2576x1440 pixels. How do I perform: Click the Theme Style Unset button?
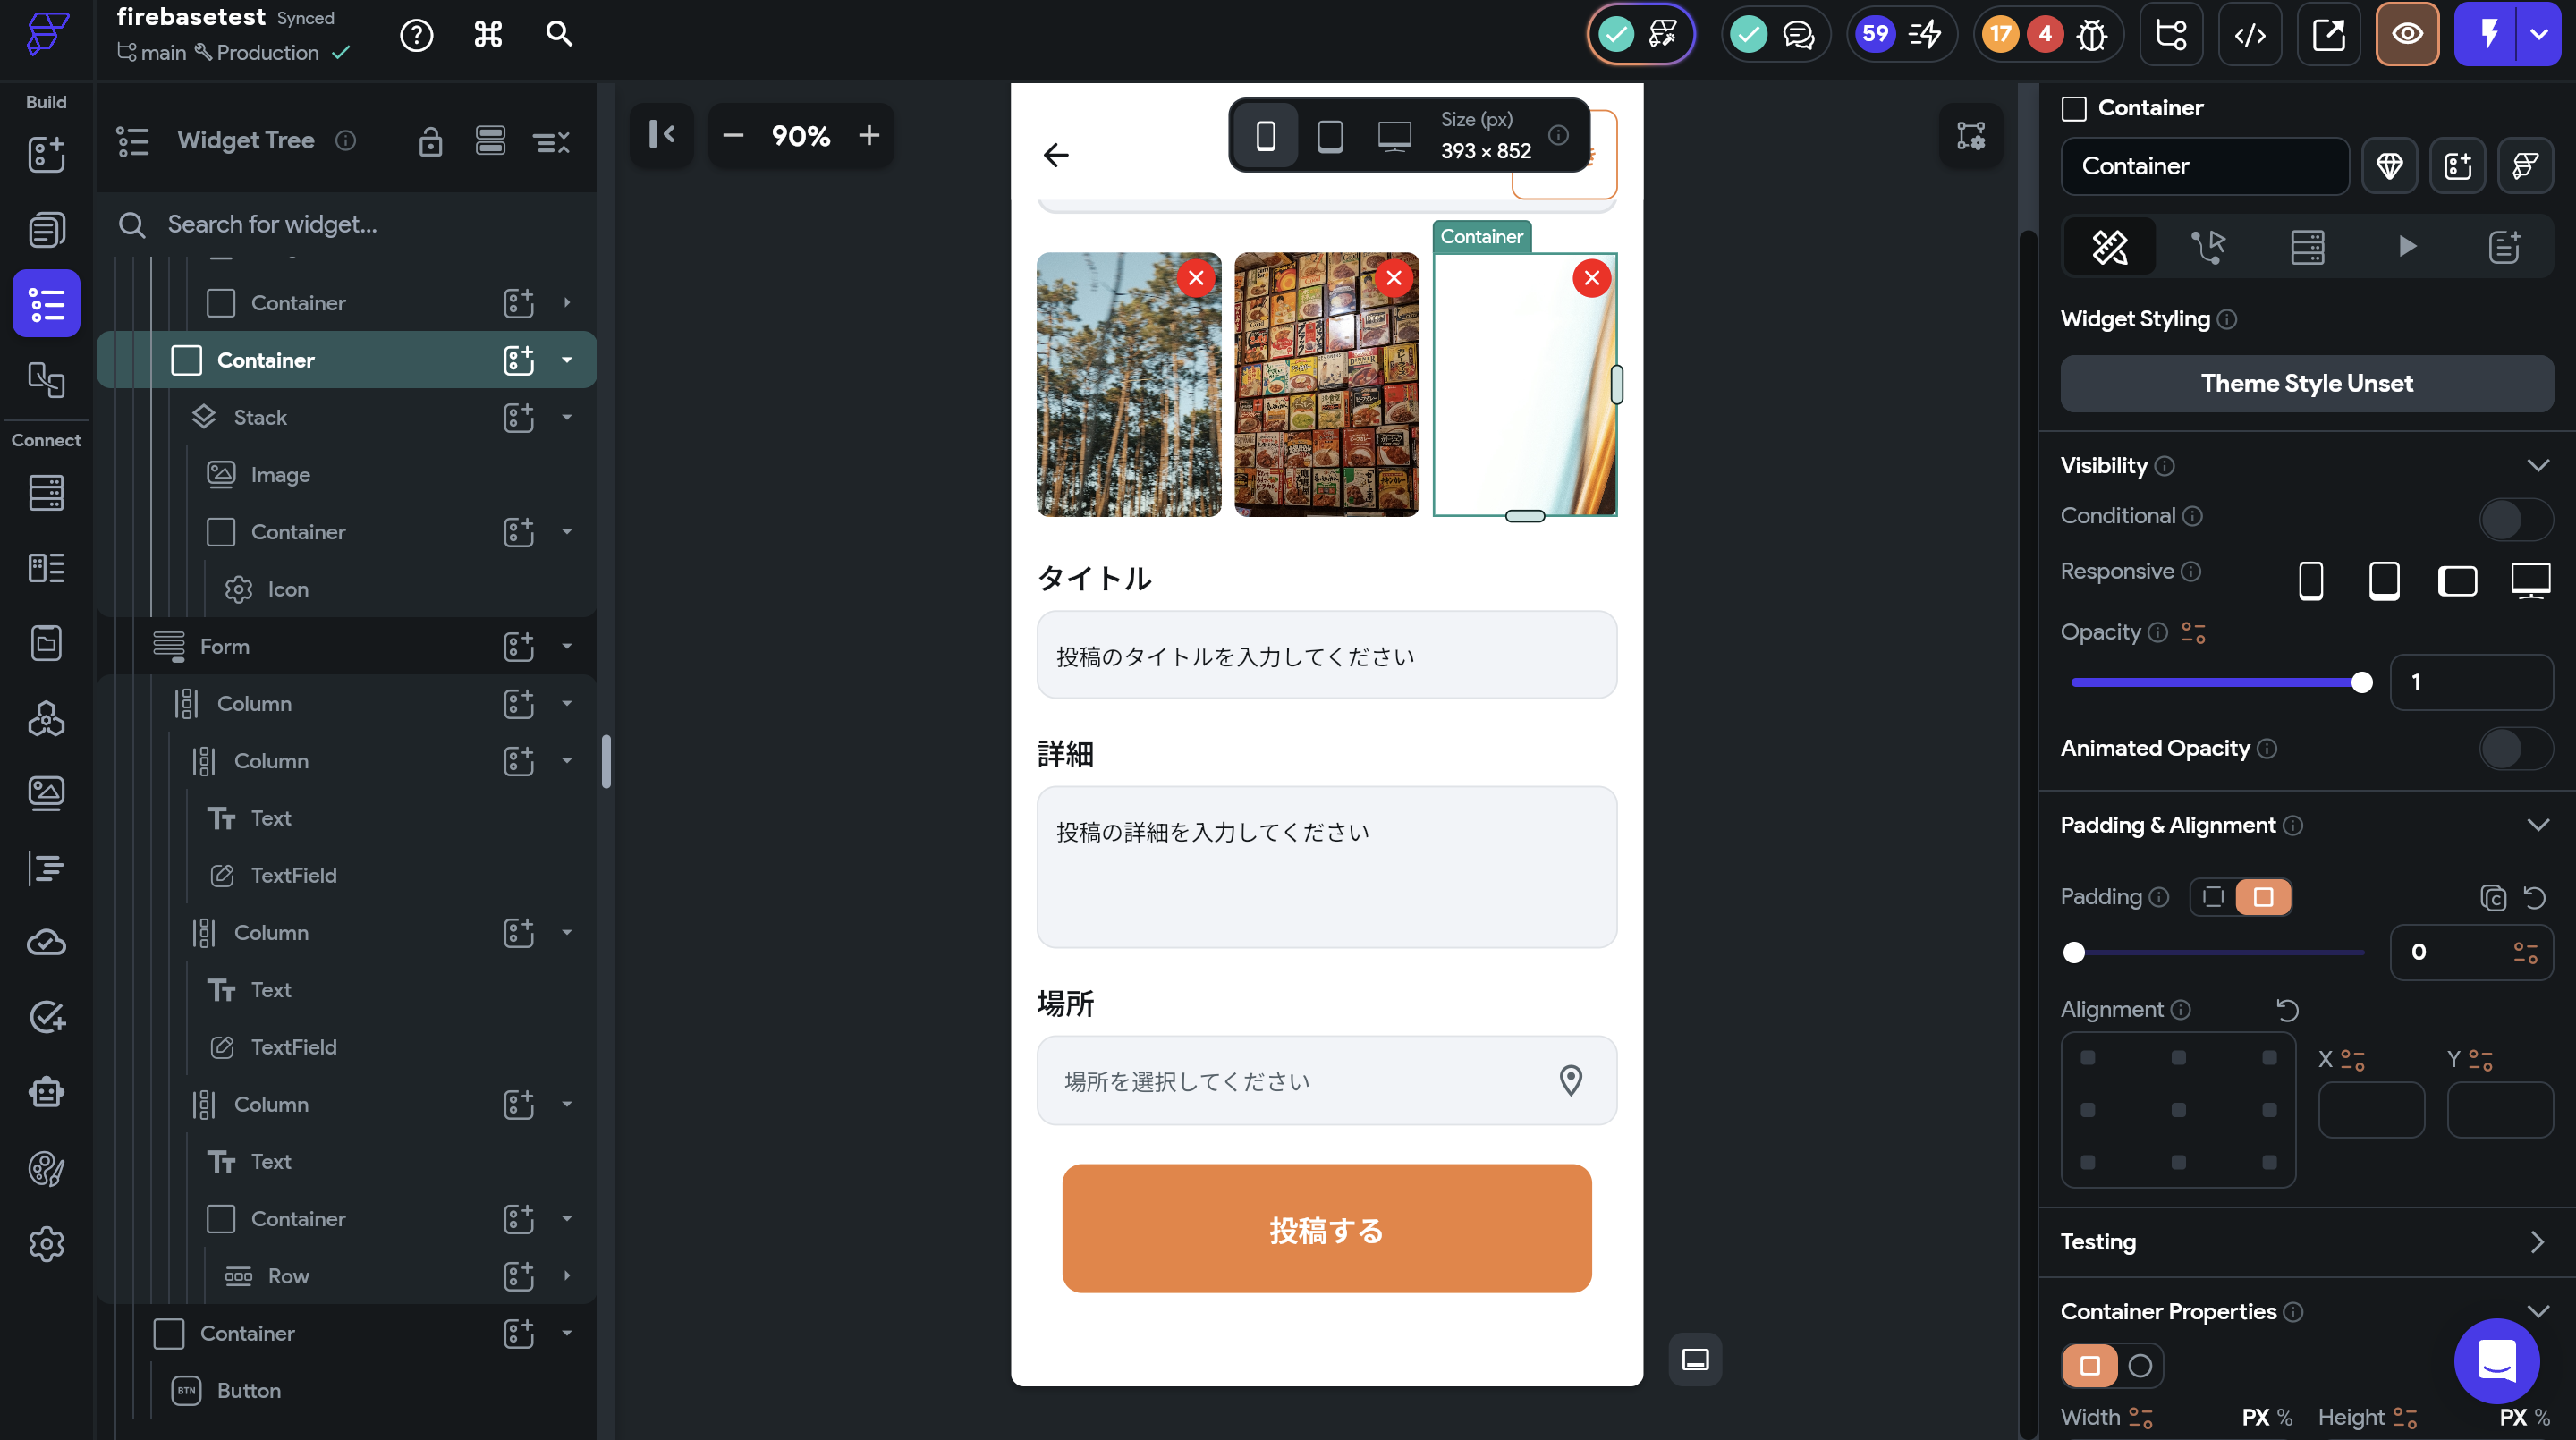click(x=2306, y=384)
